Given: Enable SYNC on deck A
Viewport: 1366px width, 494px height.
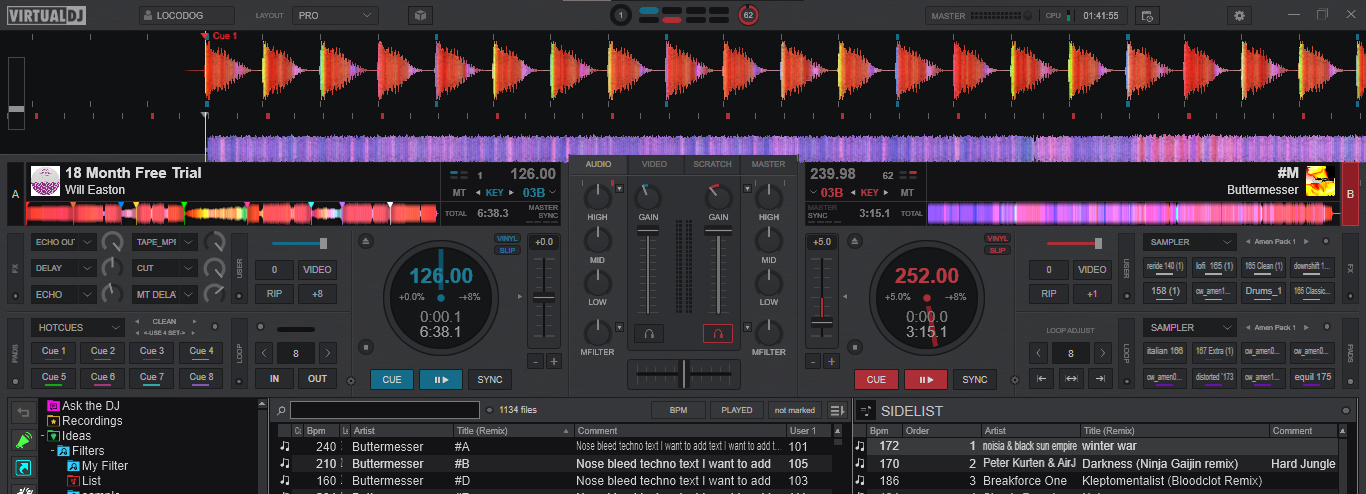Looking at the screenshot, I should 490,379.
